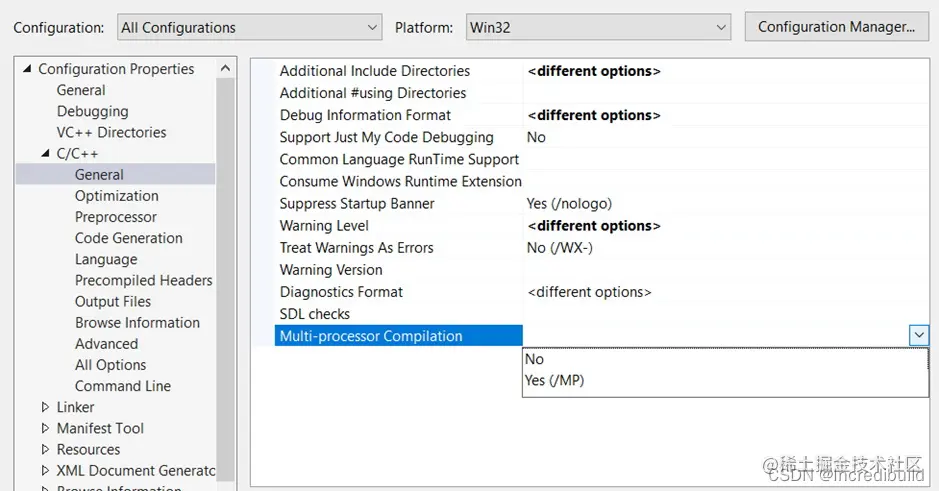Click Debug Information Format different options value

coord(594,115)
